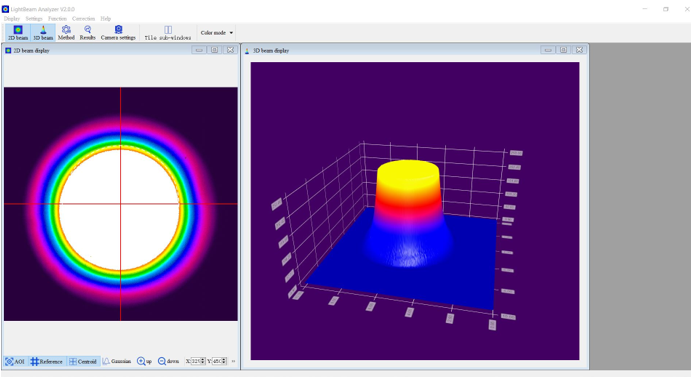Maximize the 3D beam display sub-window
This screenshot has width=692, height=377.
pos(564,50)
